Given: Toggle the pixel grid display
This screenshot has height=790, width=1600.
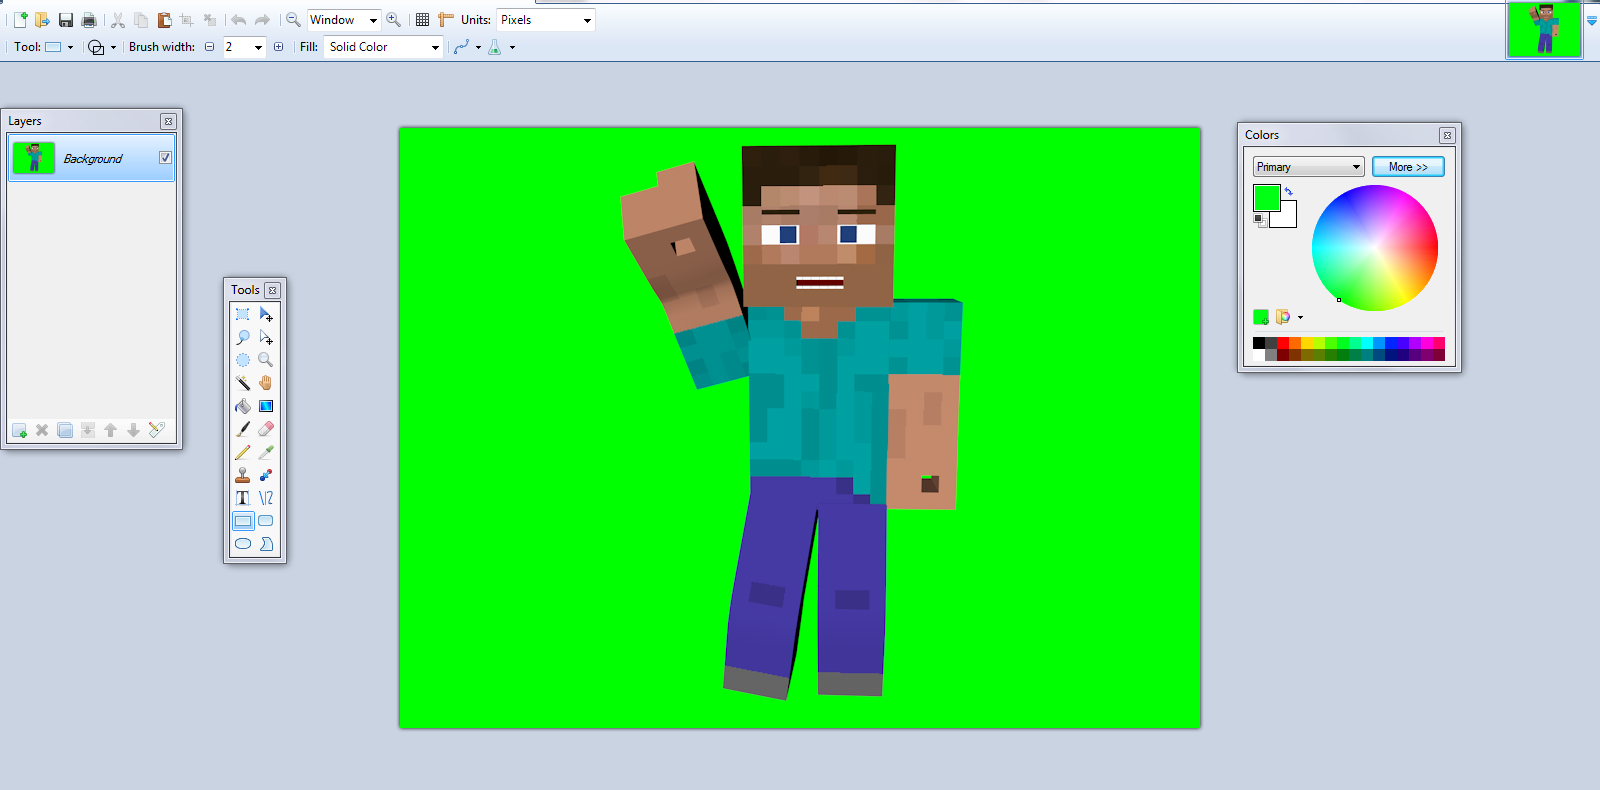Looking at the screenshot, I should coord(423,20).
